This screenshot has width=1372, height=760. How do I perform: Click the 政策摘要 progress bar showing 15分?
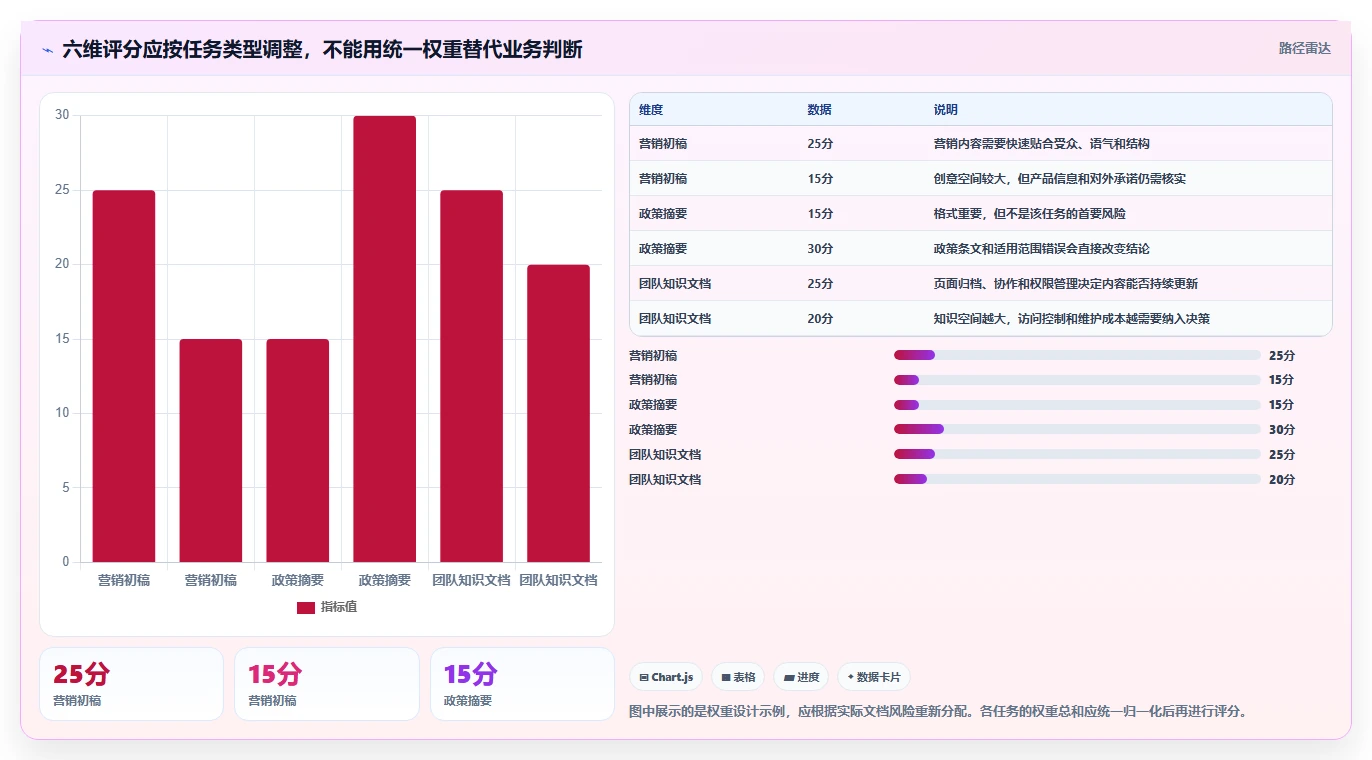click(1077, 405)
